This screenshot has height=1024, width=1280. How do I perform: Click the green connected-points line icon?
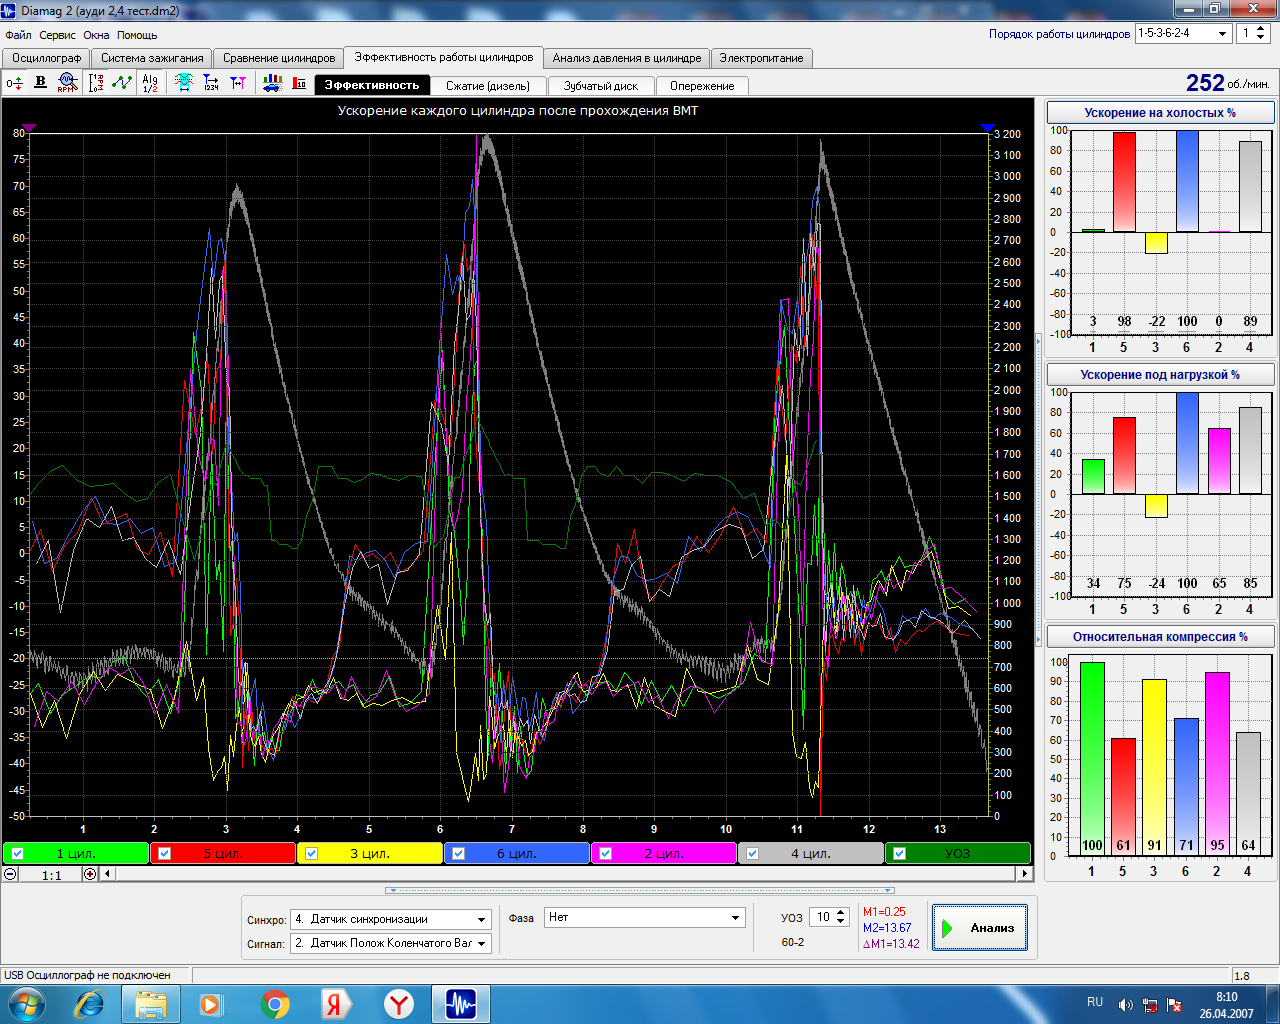[122, 83]
